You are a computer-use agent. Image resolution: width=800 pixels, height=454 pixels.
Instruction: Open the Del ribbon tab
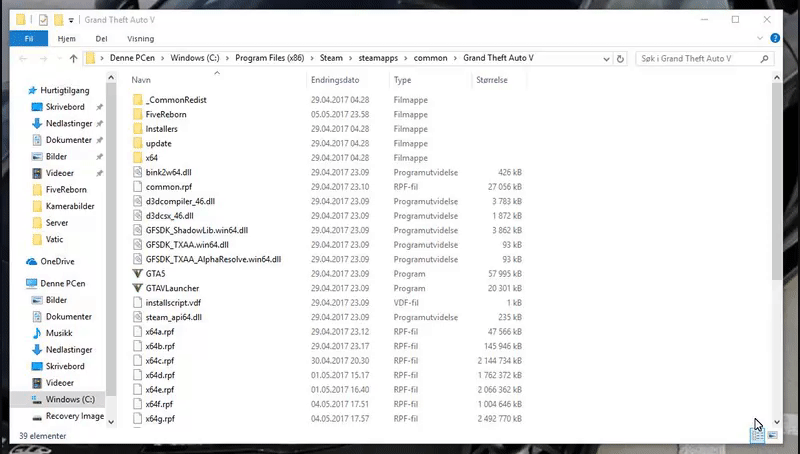pos(102,39)
